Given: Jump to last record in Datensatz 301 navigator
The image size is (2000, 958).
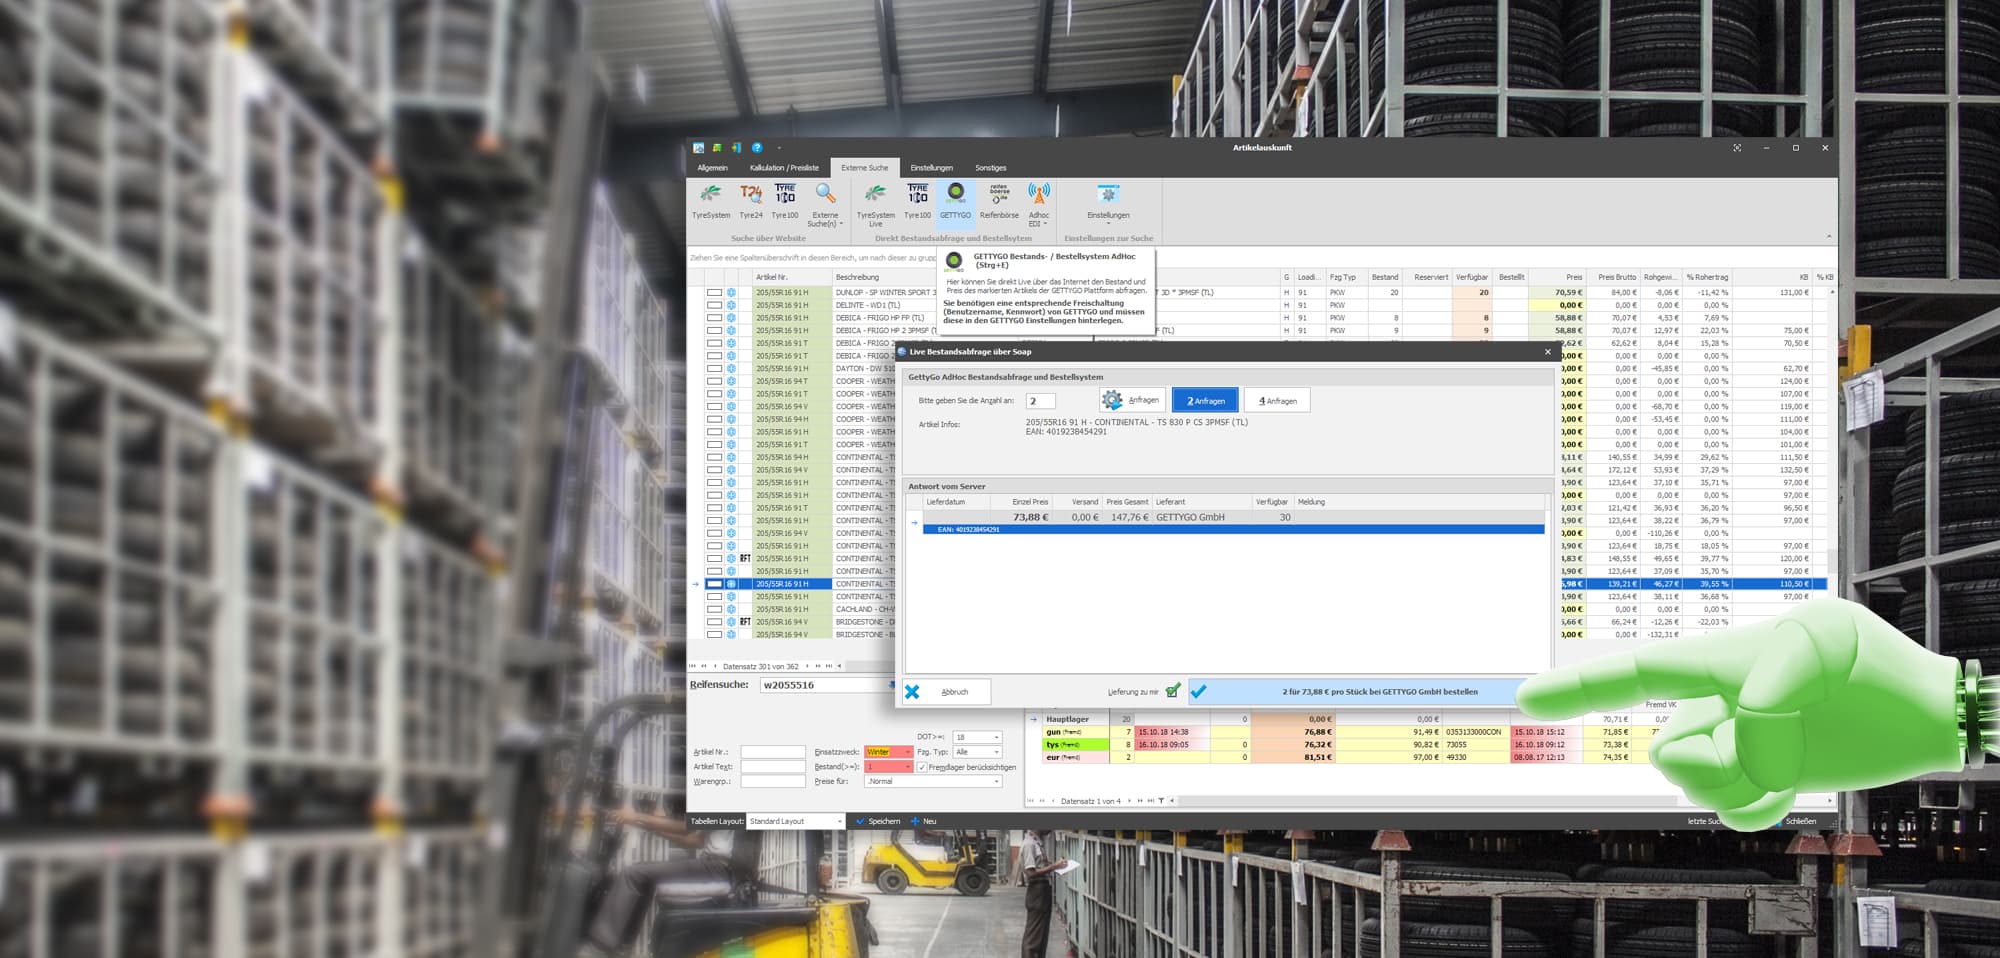Looking at the screenshot, I should click(829, 666).
